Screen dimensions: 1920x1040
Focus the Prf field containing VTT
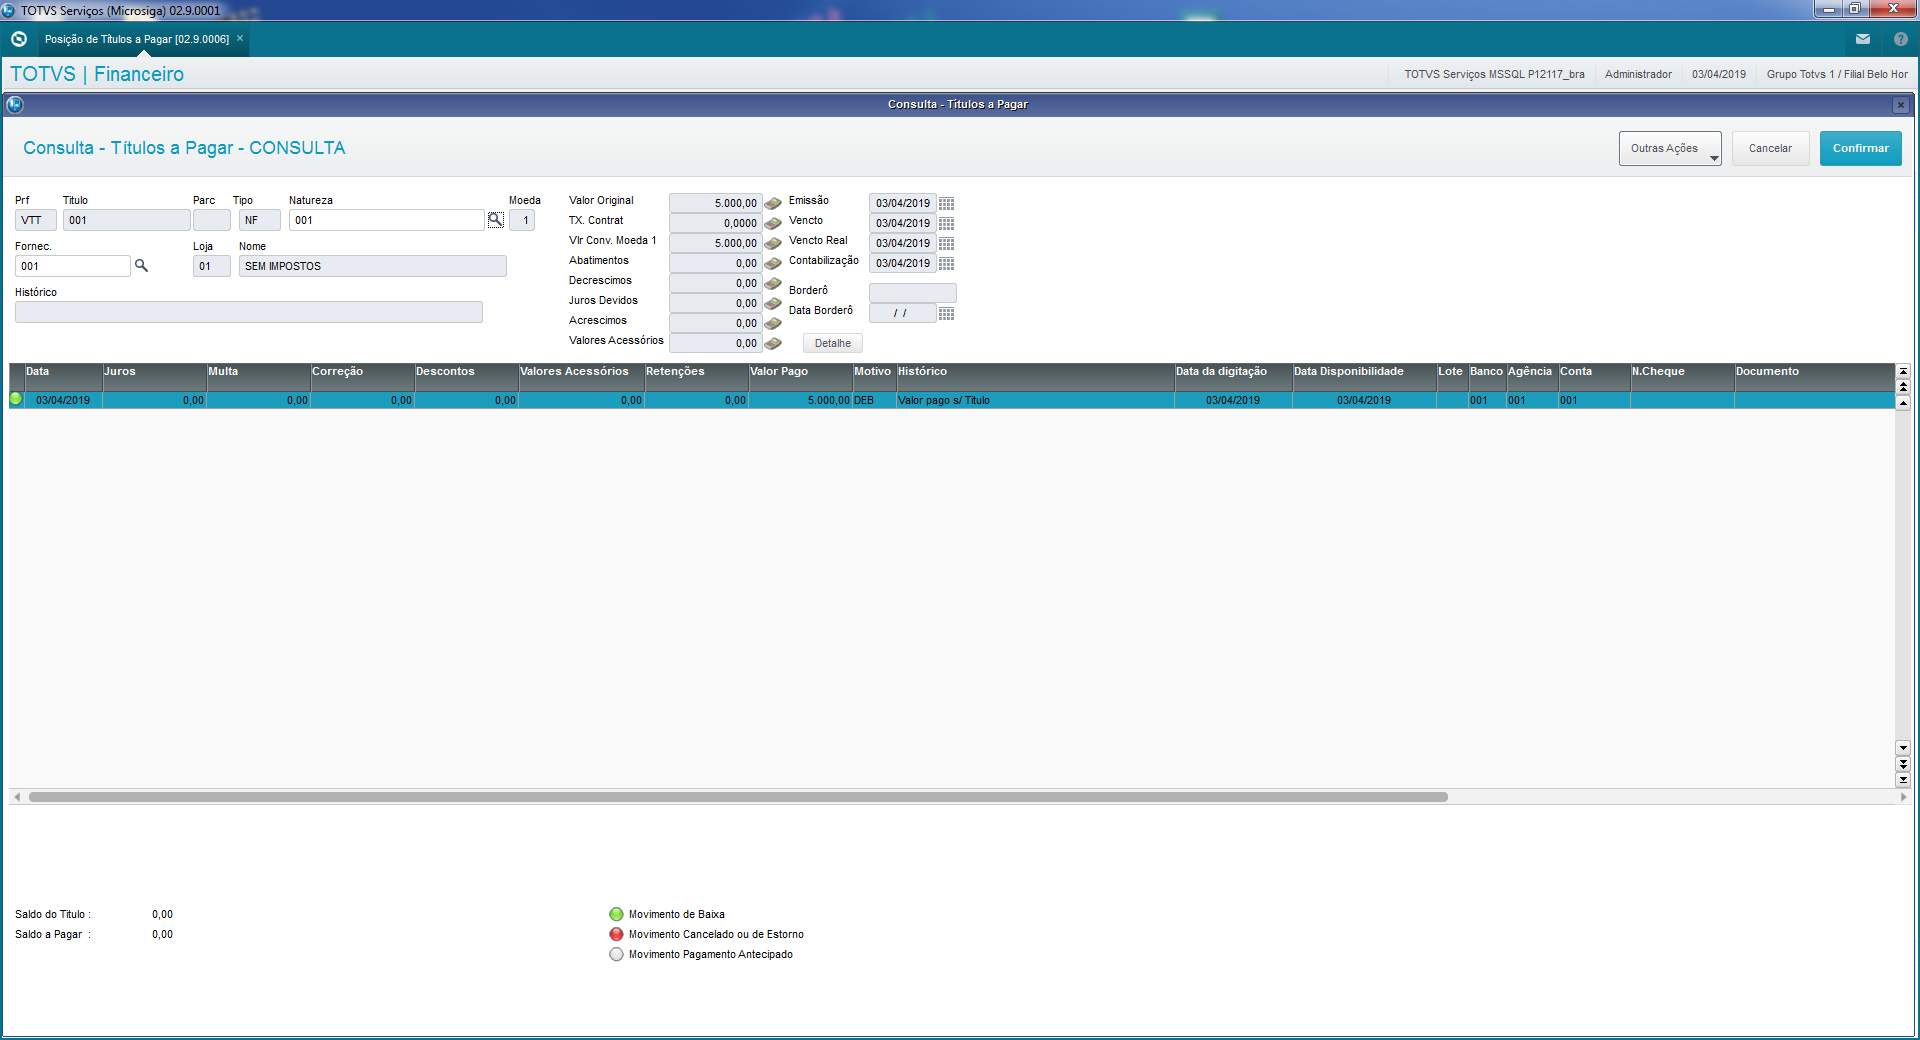[36, 220]
